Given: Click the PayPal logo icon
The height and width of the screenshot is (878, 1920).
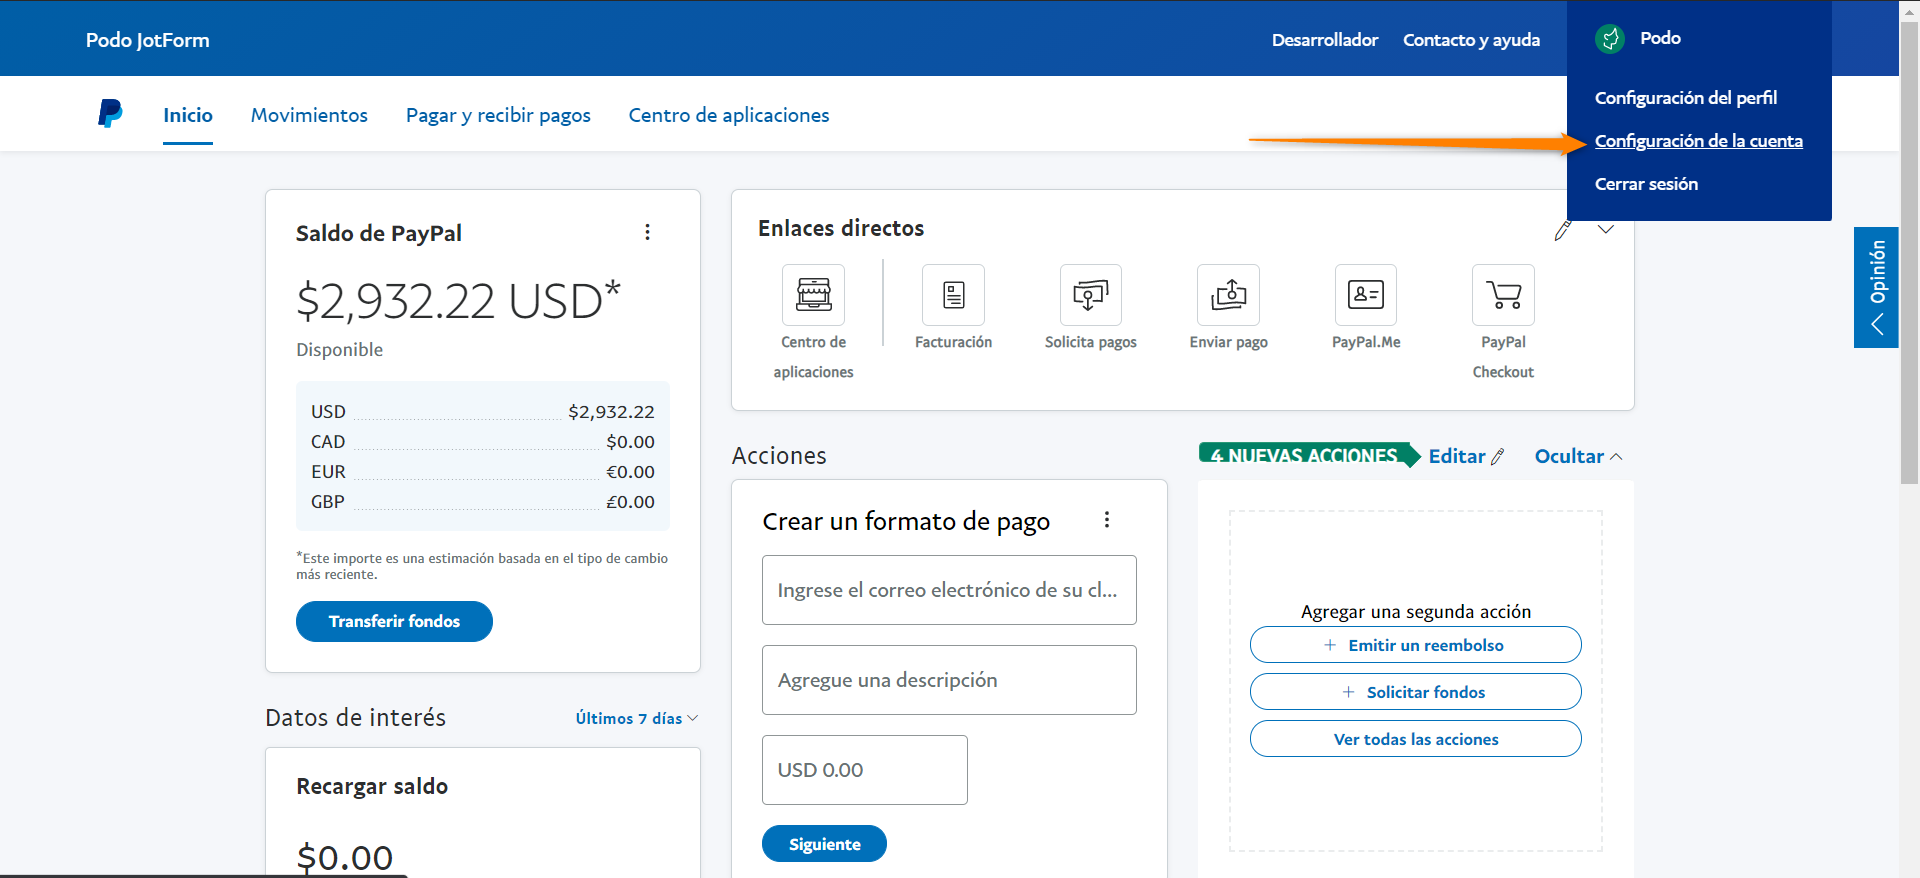Looking at the screenshot, I should pos(110,113).
